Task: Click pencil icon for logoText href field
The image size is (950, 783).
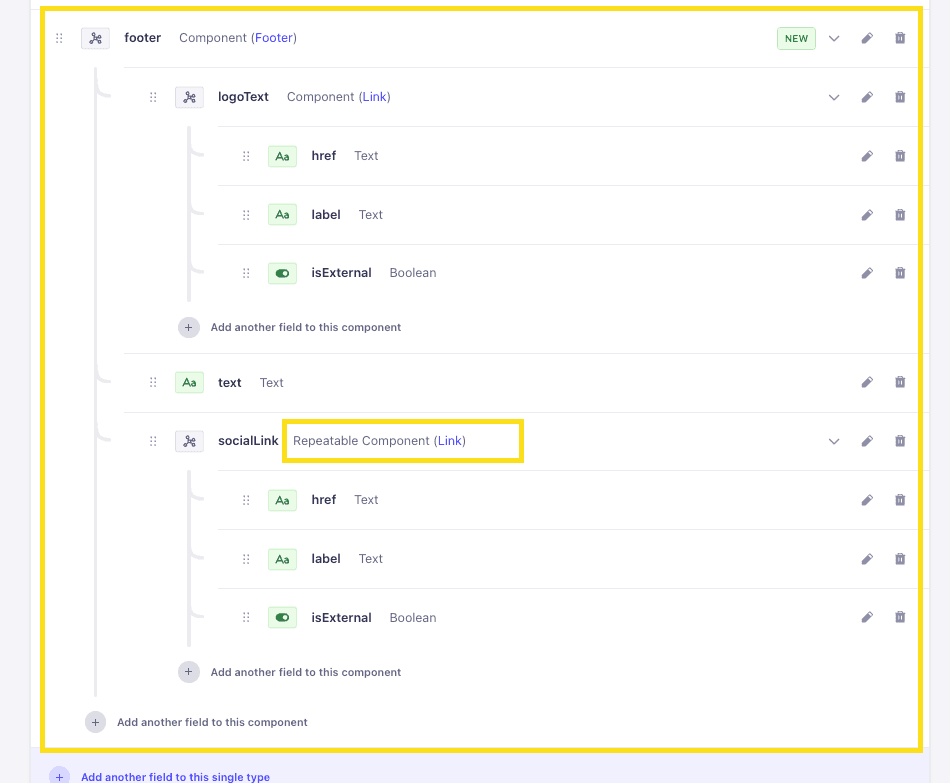Action: pyautogui.click(x=867, y=156)
